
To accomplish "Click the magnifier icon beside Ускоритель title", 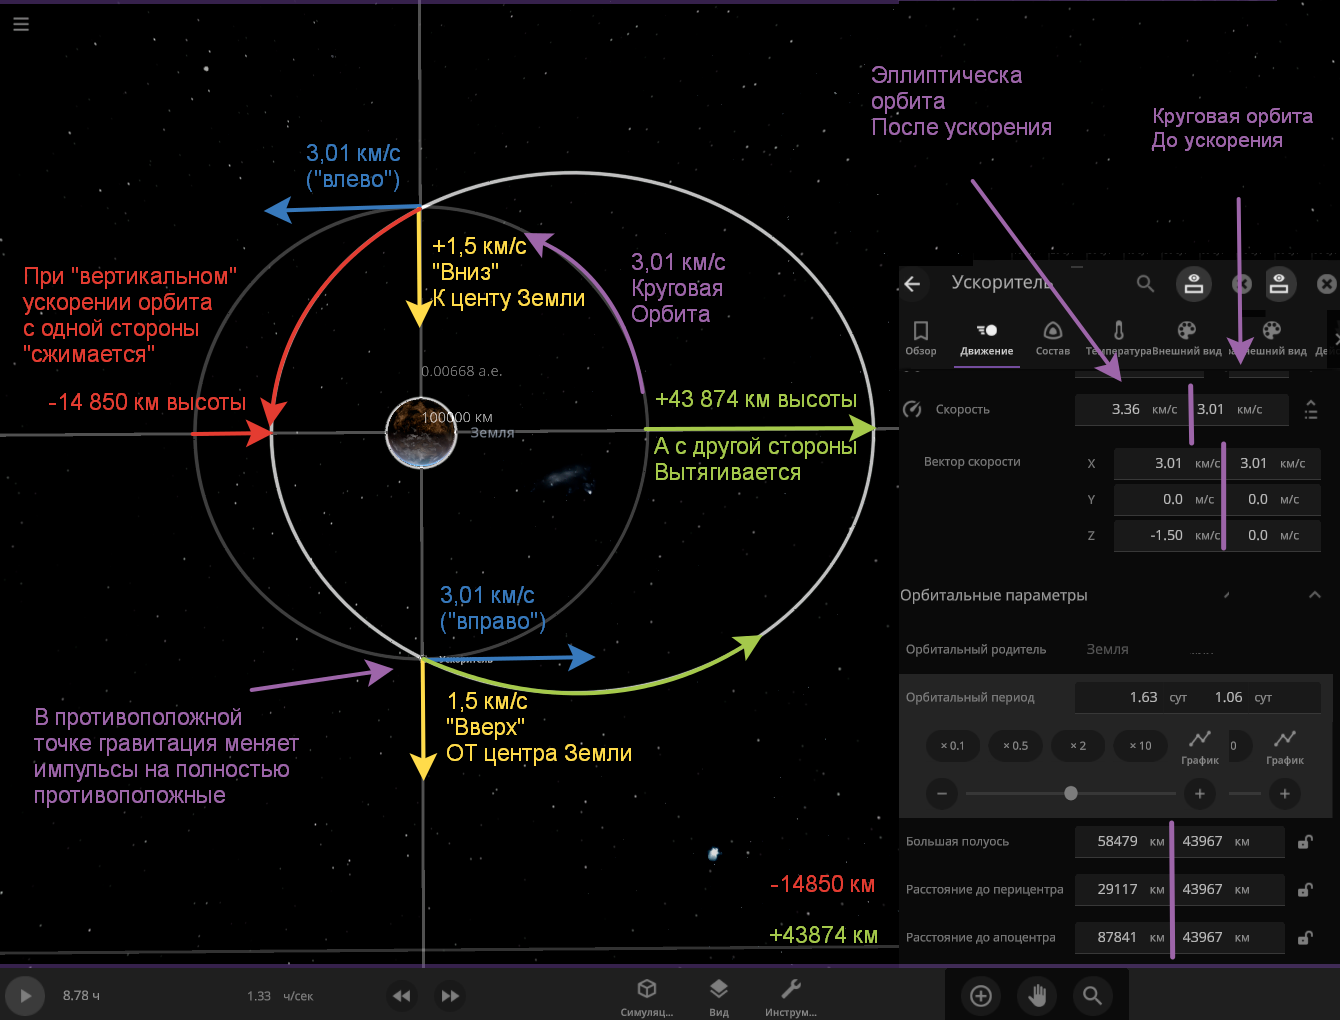I will click(1146, 284).
